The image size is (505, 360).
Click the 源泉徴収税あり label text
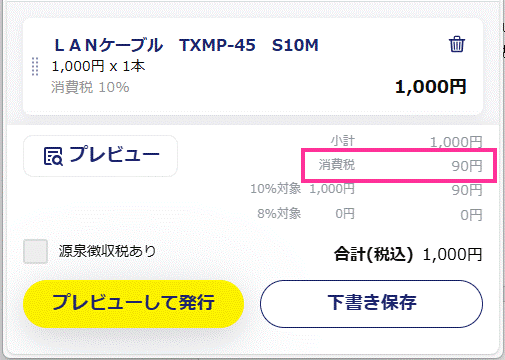(107, 251)
